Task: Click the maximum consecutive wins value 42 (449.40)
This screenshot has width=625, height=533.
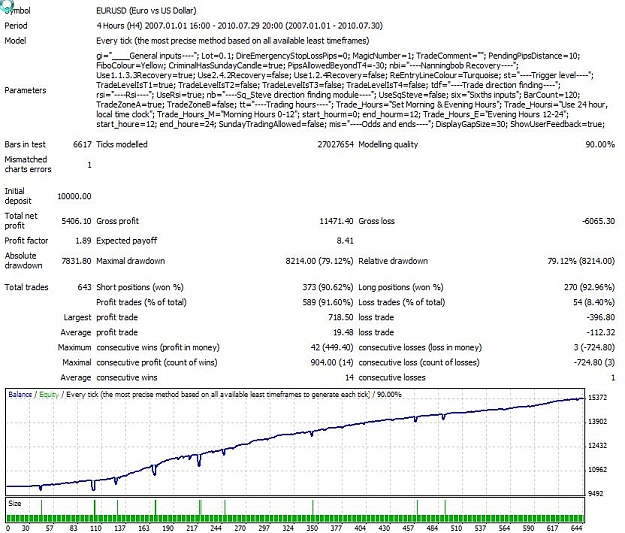Action: 332,347
